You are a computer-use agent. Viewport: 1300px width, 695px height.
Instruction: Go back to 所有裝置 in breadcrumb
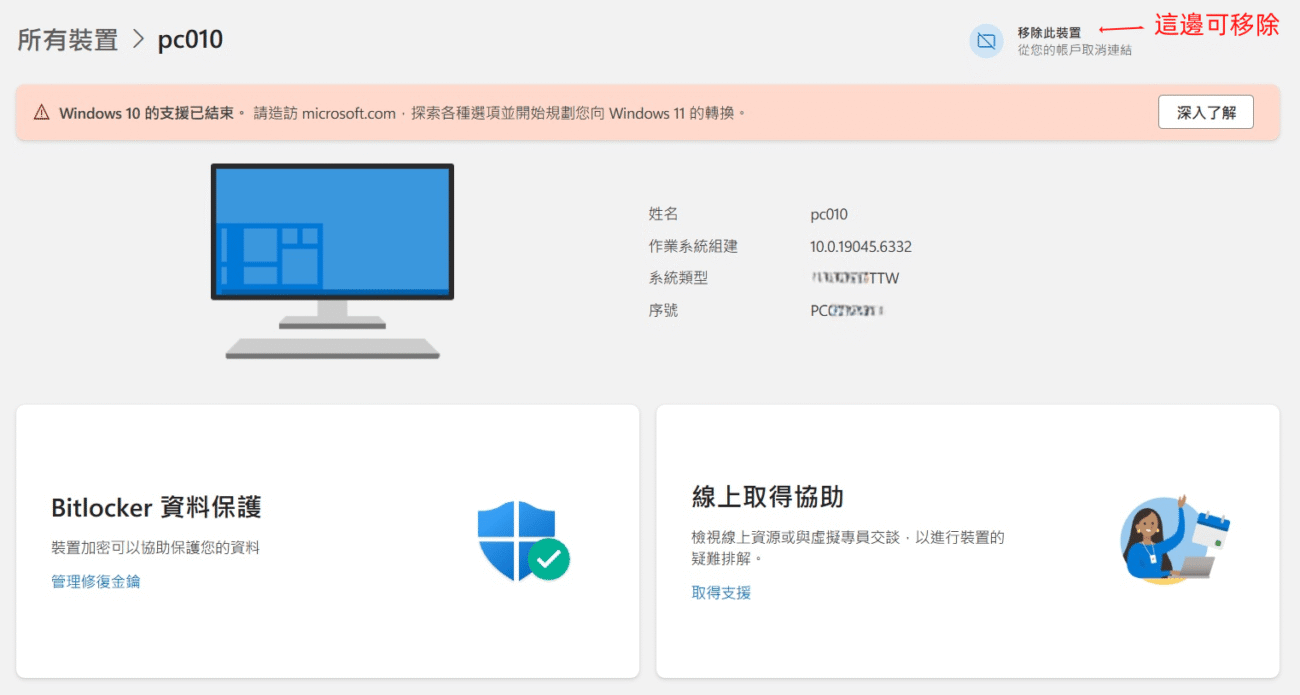(67, 40)
